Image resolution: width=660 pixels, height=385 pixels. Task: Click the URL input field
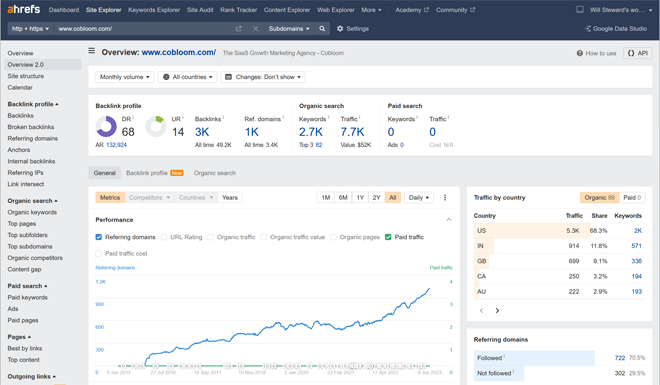click(x=144, y=29)
